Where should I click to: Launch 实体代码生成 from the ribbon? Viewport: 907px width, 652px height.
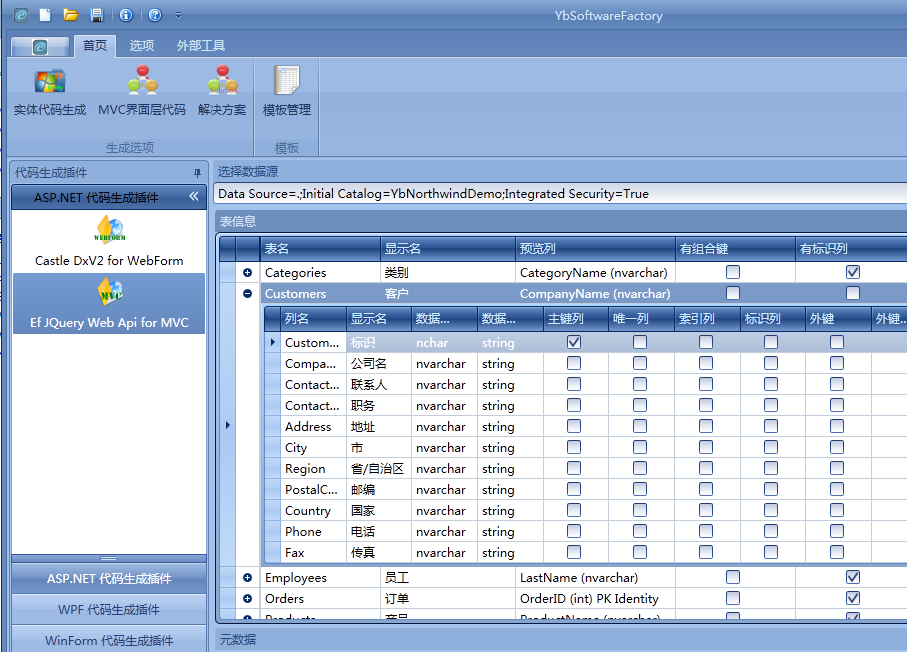50,92
